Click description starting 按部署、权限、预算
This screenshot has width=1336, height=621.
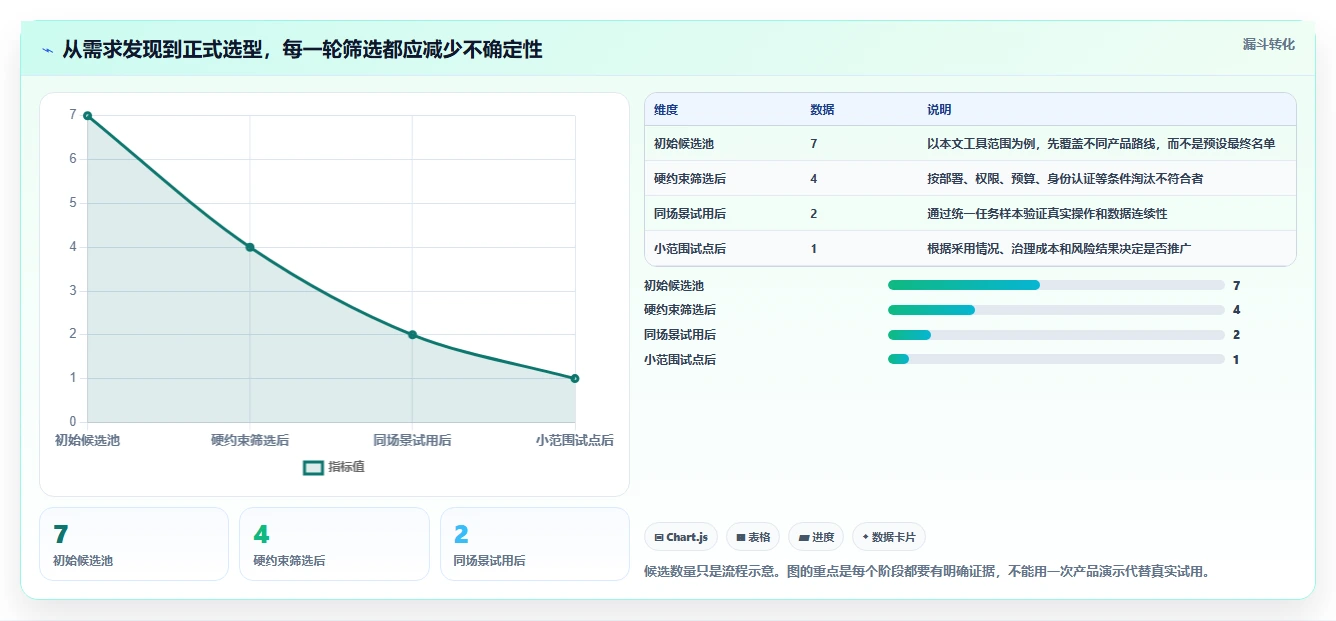click(x=1065, y=179)
